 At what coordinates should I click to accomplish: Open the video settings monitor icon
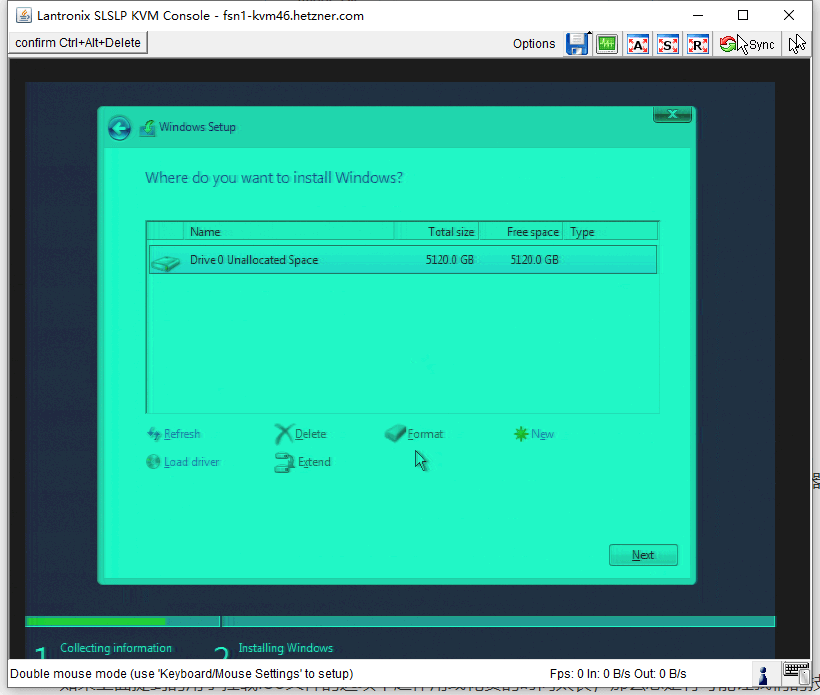click(x=606, y=43)
